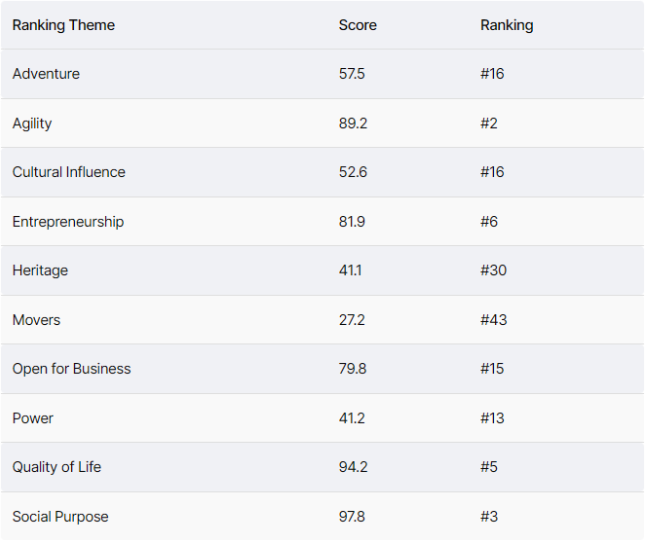Select the Power theme cell

(33, 418)
